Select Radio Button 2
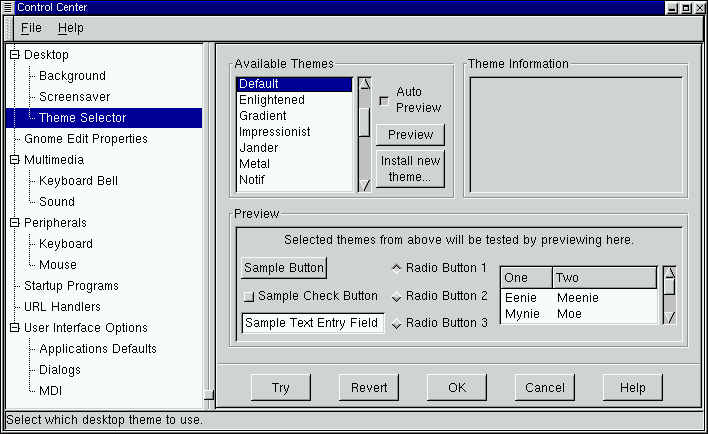The width and height of the screenshot is (708, 434). click(396, 297)
